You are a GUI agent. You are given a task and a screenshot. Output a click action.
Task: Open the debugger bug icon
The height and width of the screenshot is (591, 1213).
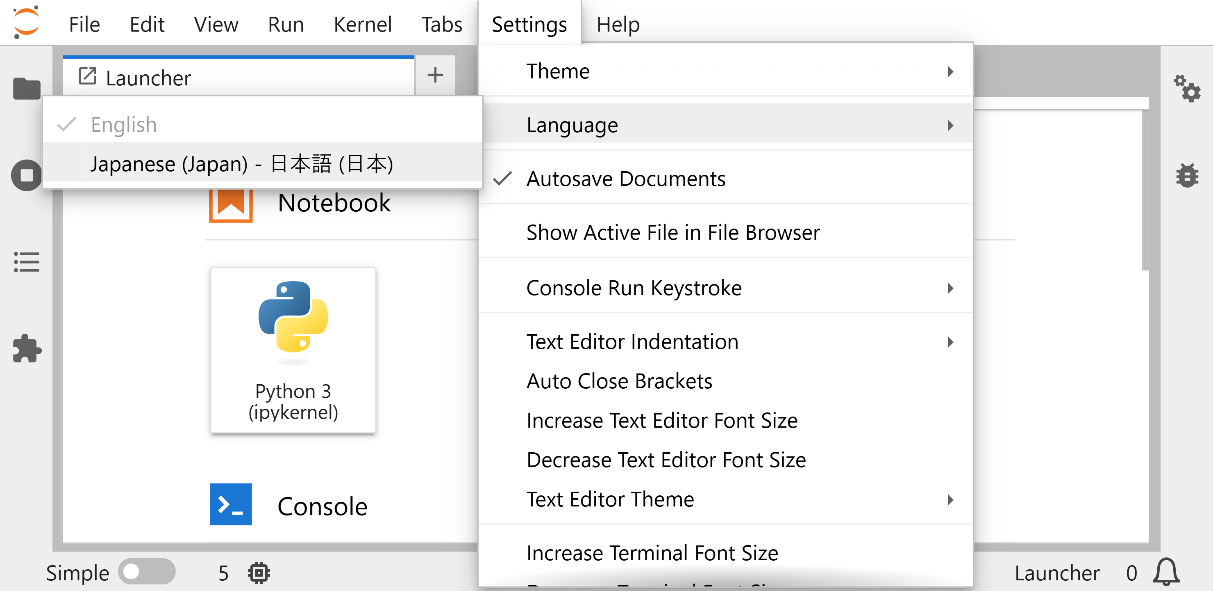[x=1187, y=176]
